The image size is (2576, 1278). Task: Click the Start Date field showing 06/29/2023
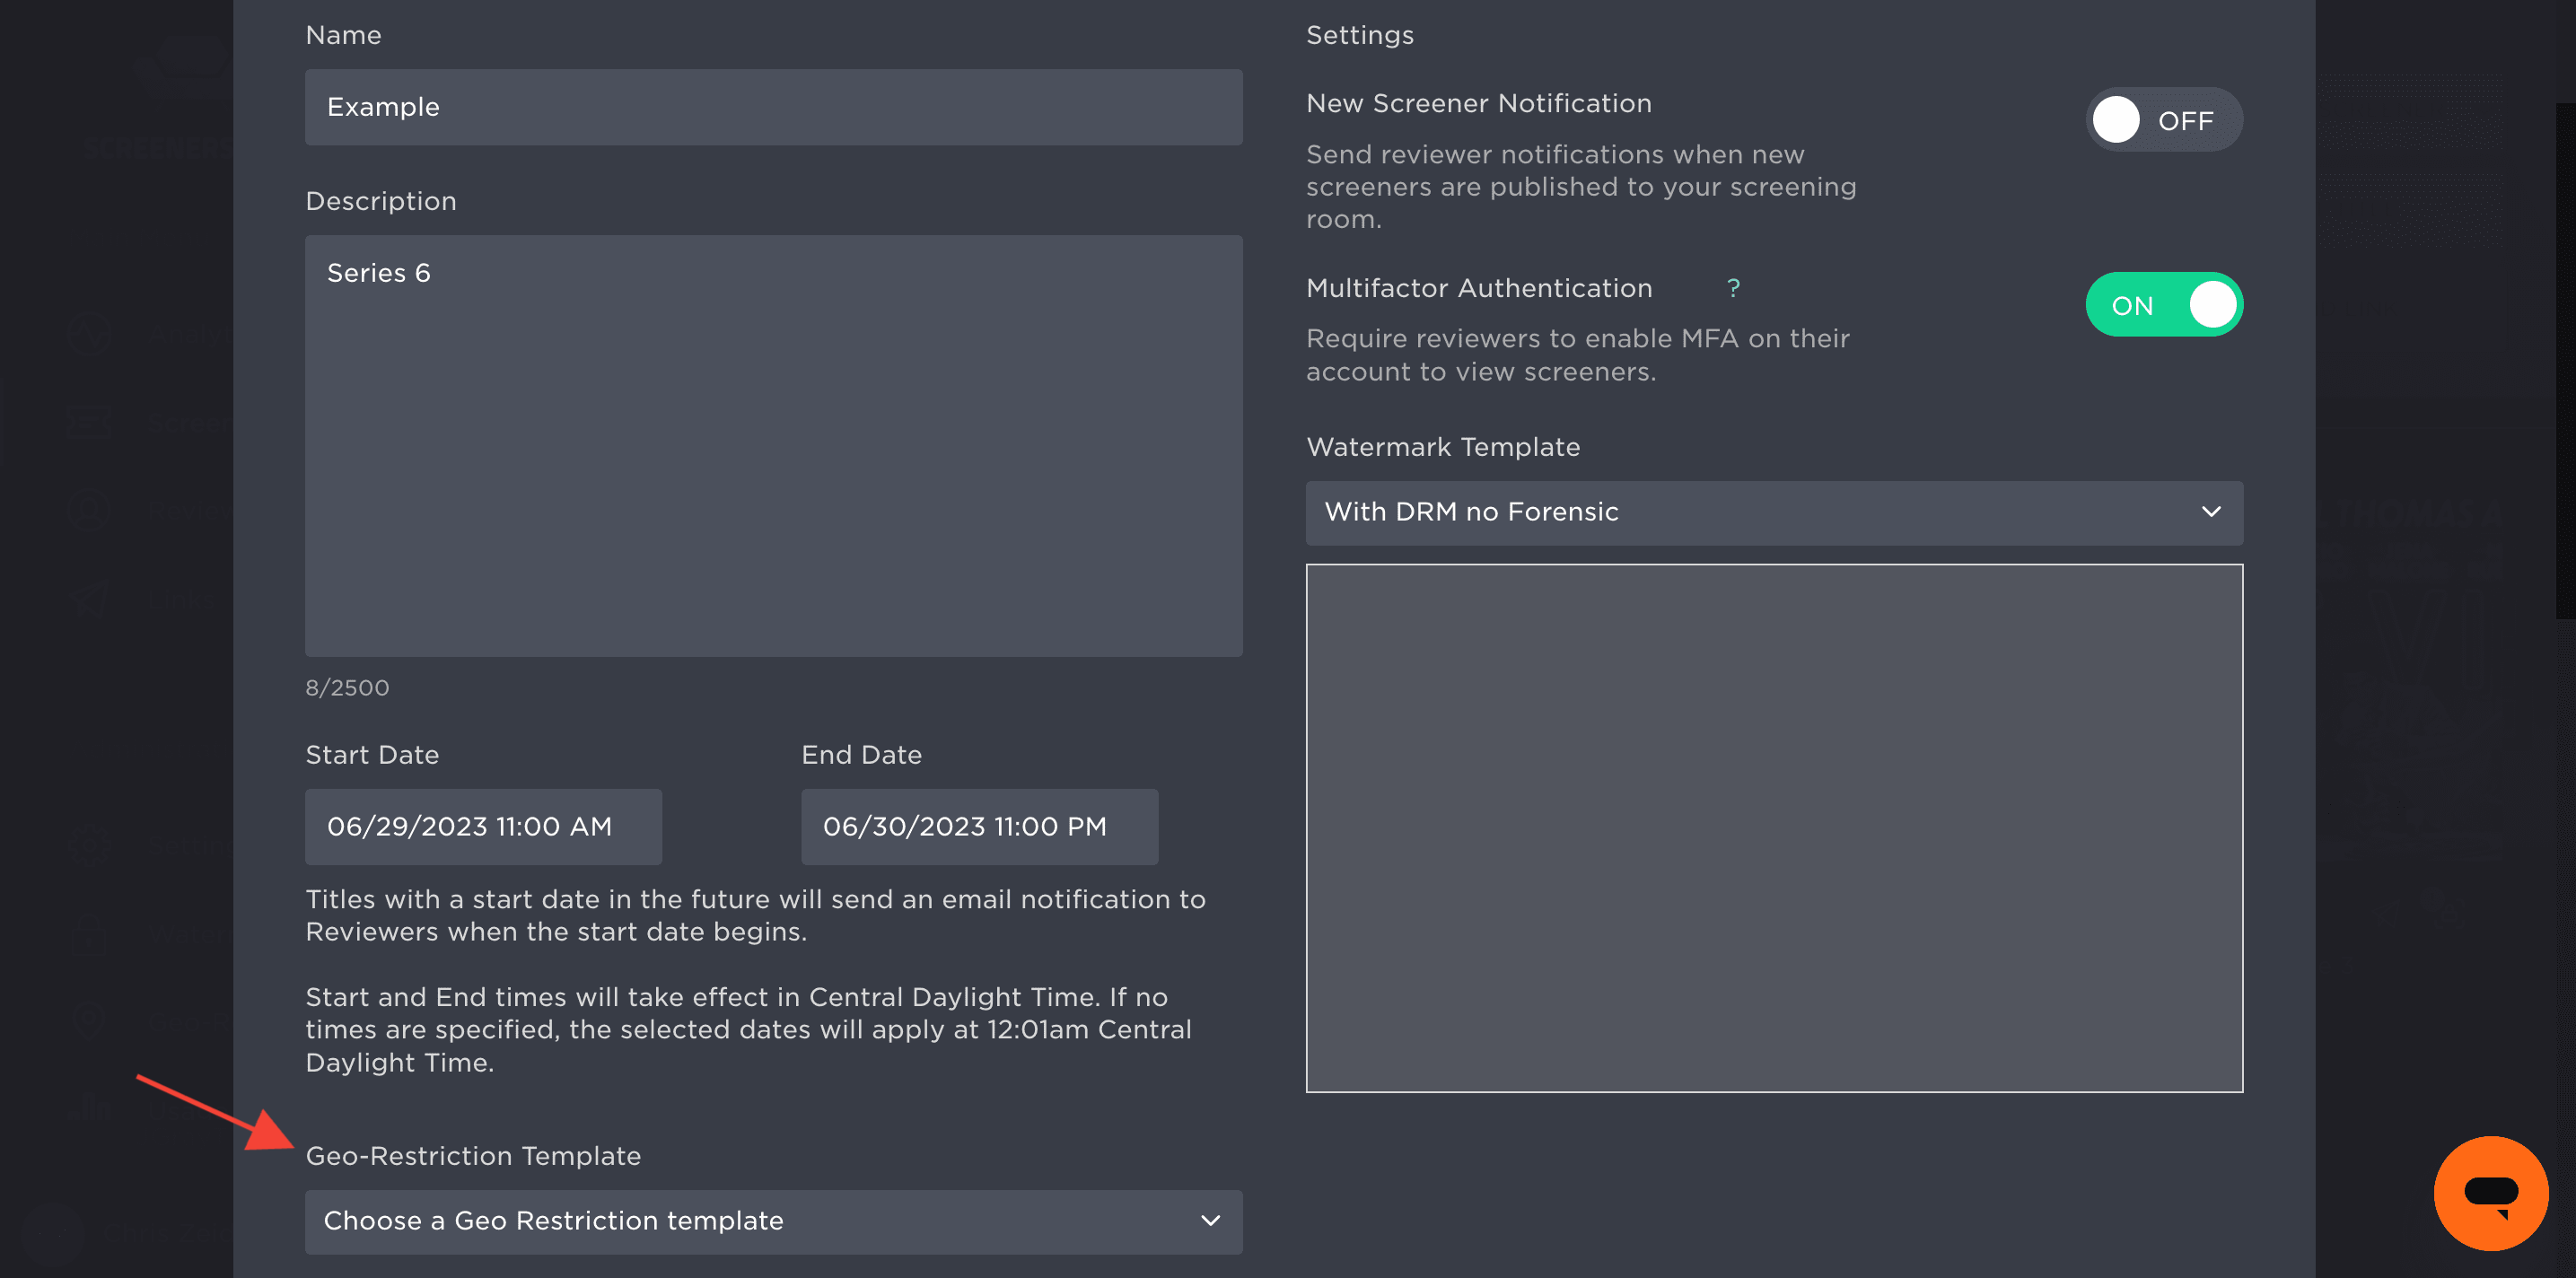(x=483, y=826)
